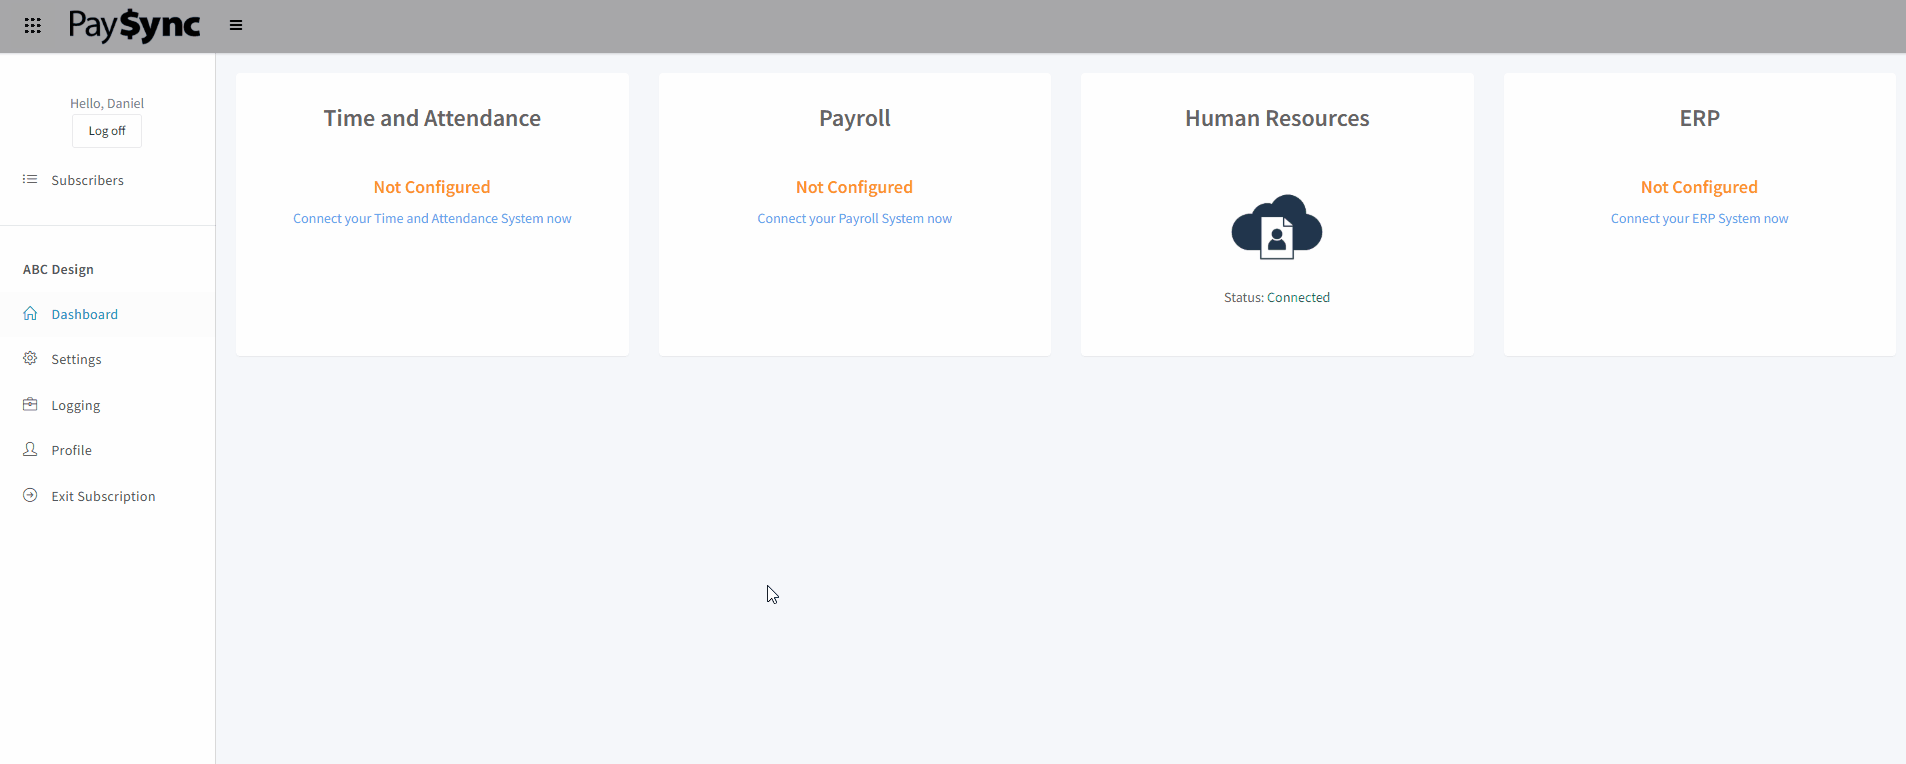Viewport: 1906px width, 764px height.
Task: Click the Human Resources card title
Action: pyautogui.click(x=1277, y=118)
